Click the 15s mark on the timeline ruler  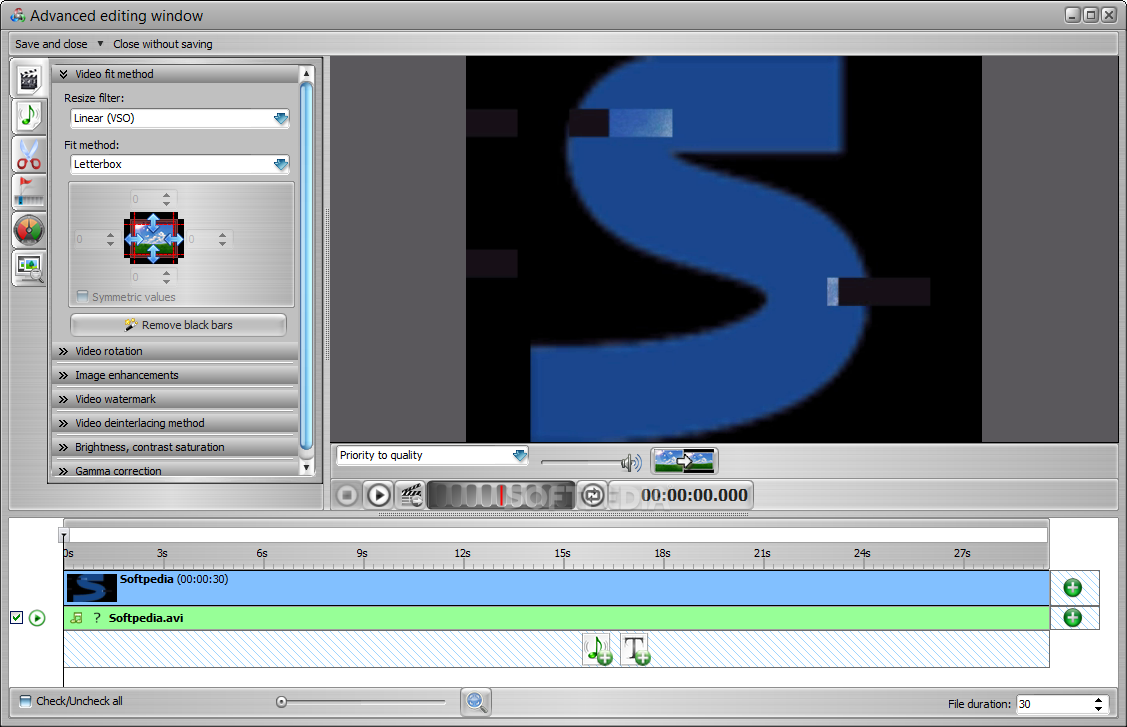[x=562, y=553]
